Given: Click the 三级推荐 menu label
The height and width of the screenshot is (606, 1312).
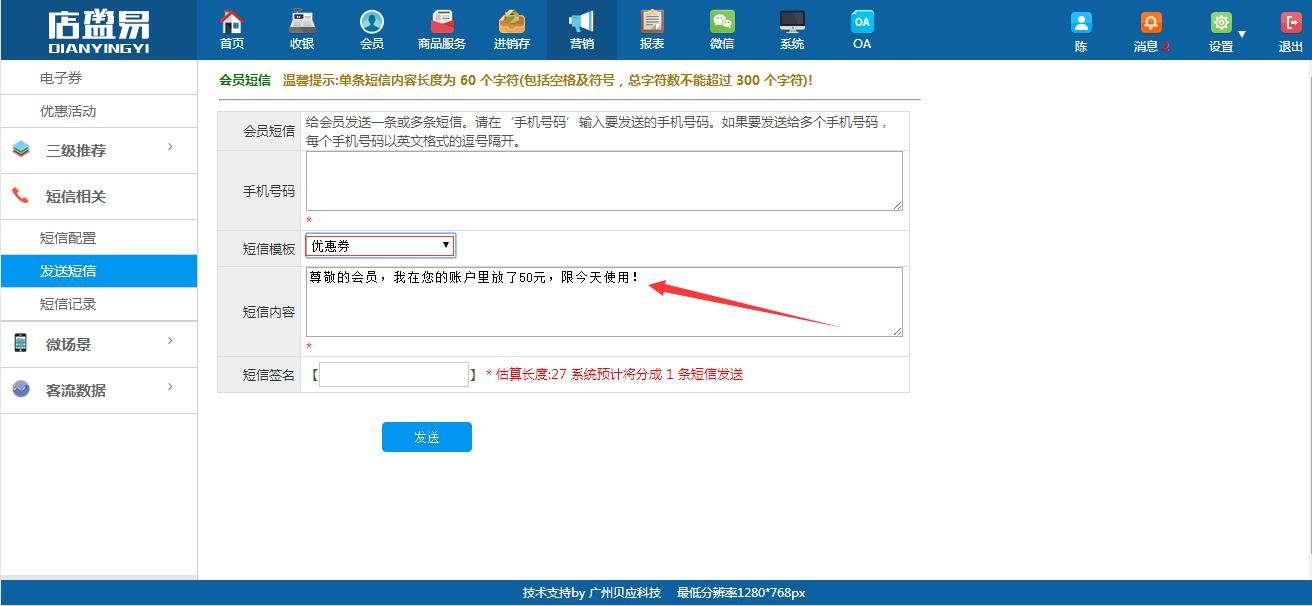Looking at the screenshot, I should click(76, 151).
